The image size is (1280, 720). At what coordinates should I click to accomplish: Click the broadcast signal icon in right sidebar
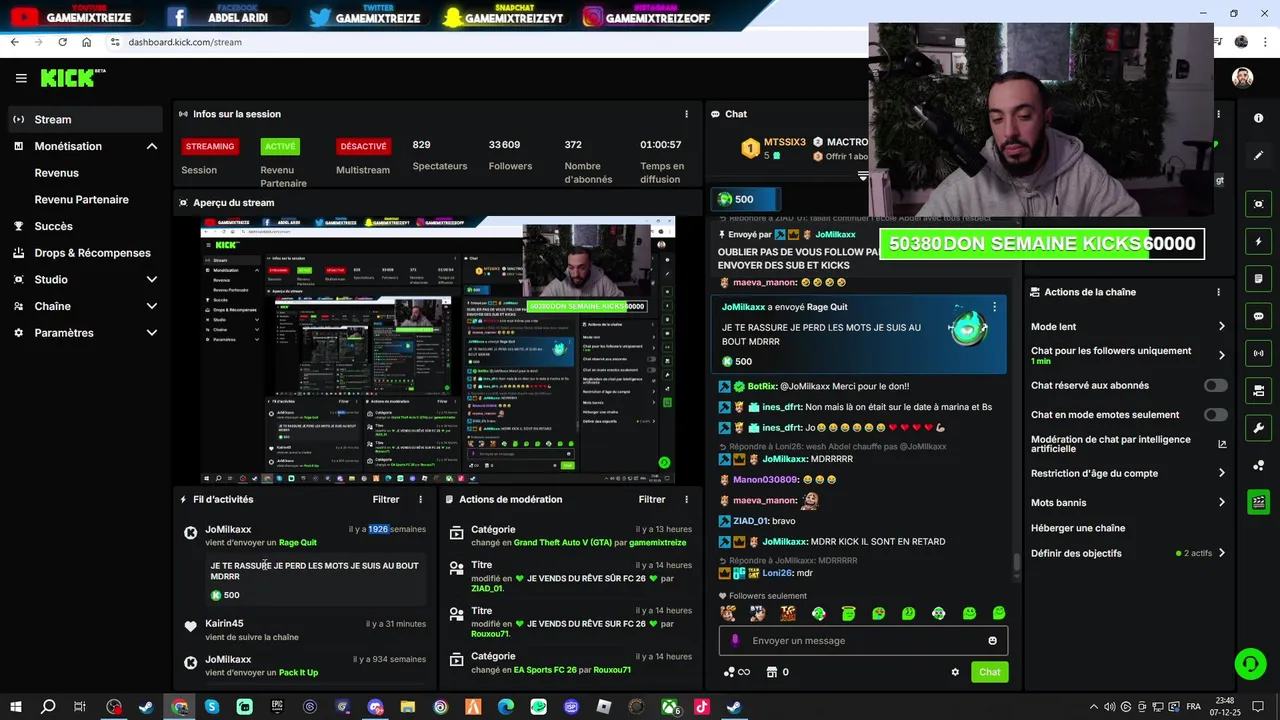1258,353
